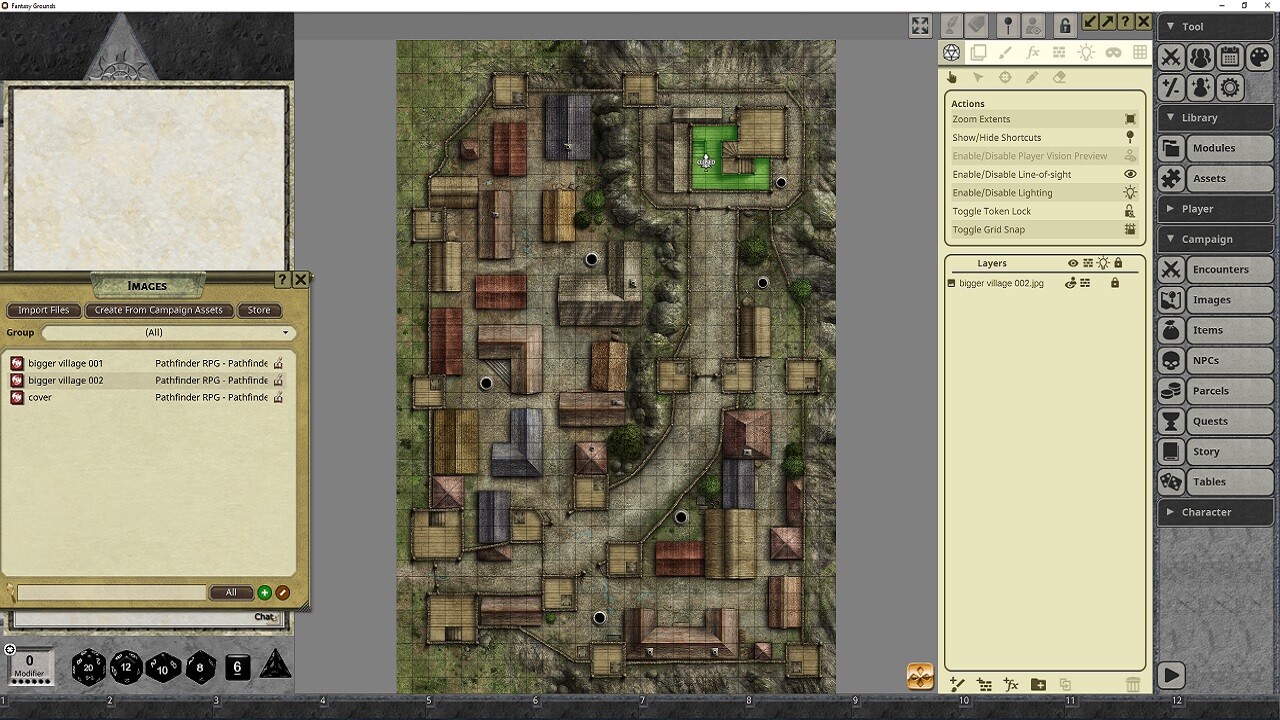1280x720 pixels.
Task: Open the grid settings panel tab
Action: coord(1140,52)
